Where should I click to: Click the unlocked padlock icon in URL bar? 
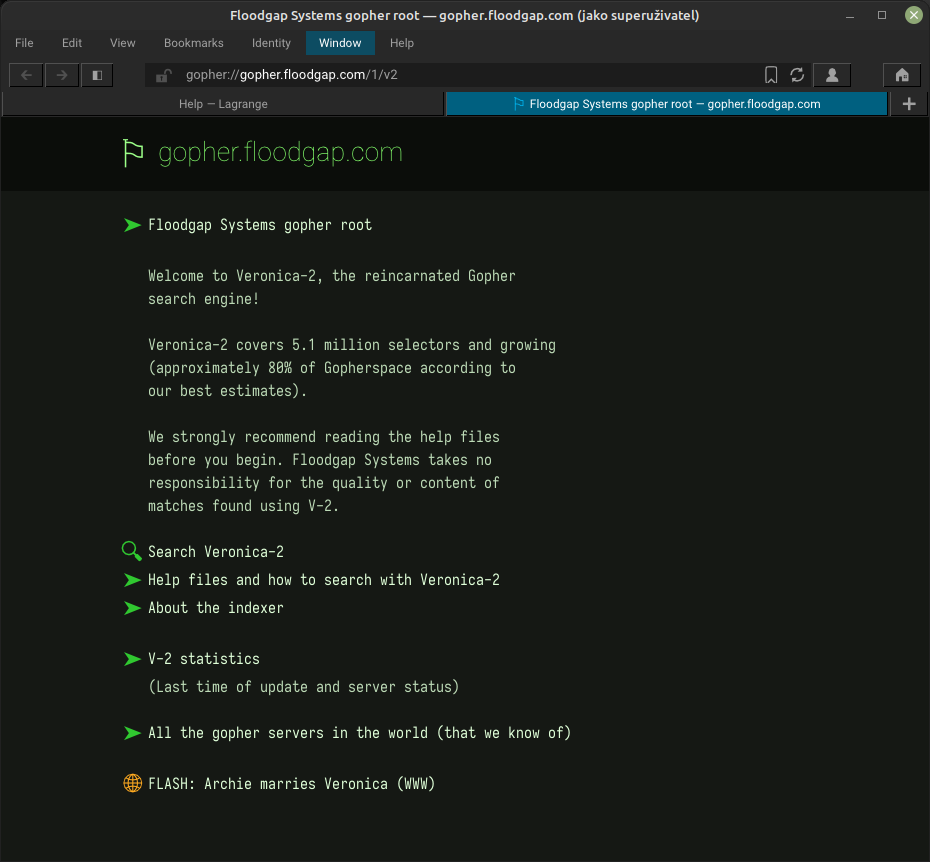coord(164,75)
